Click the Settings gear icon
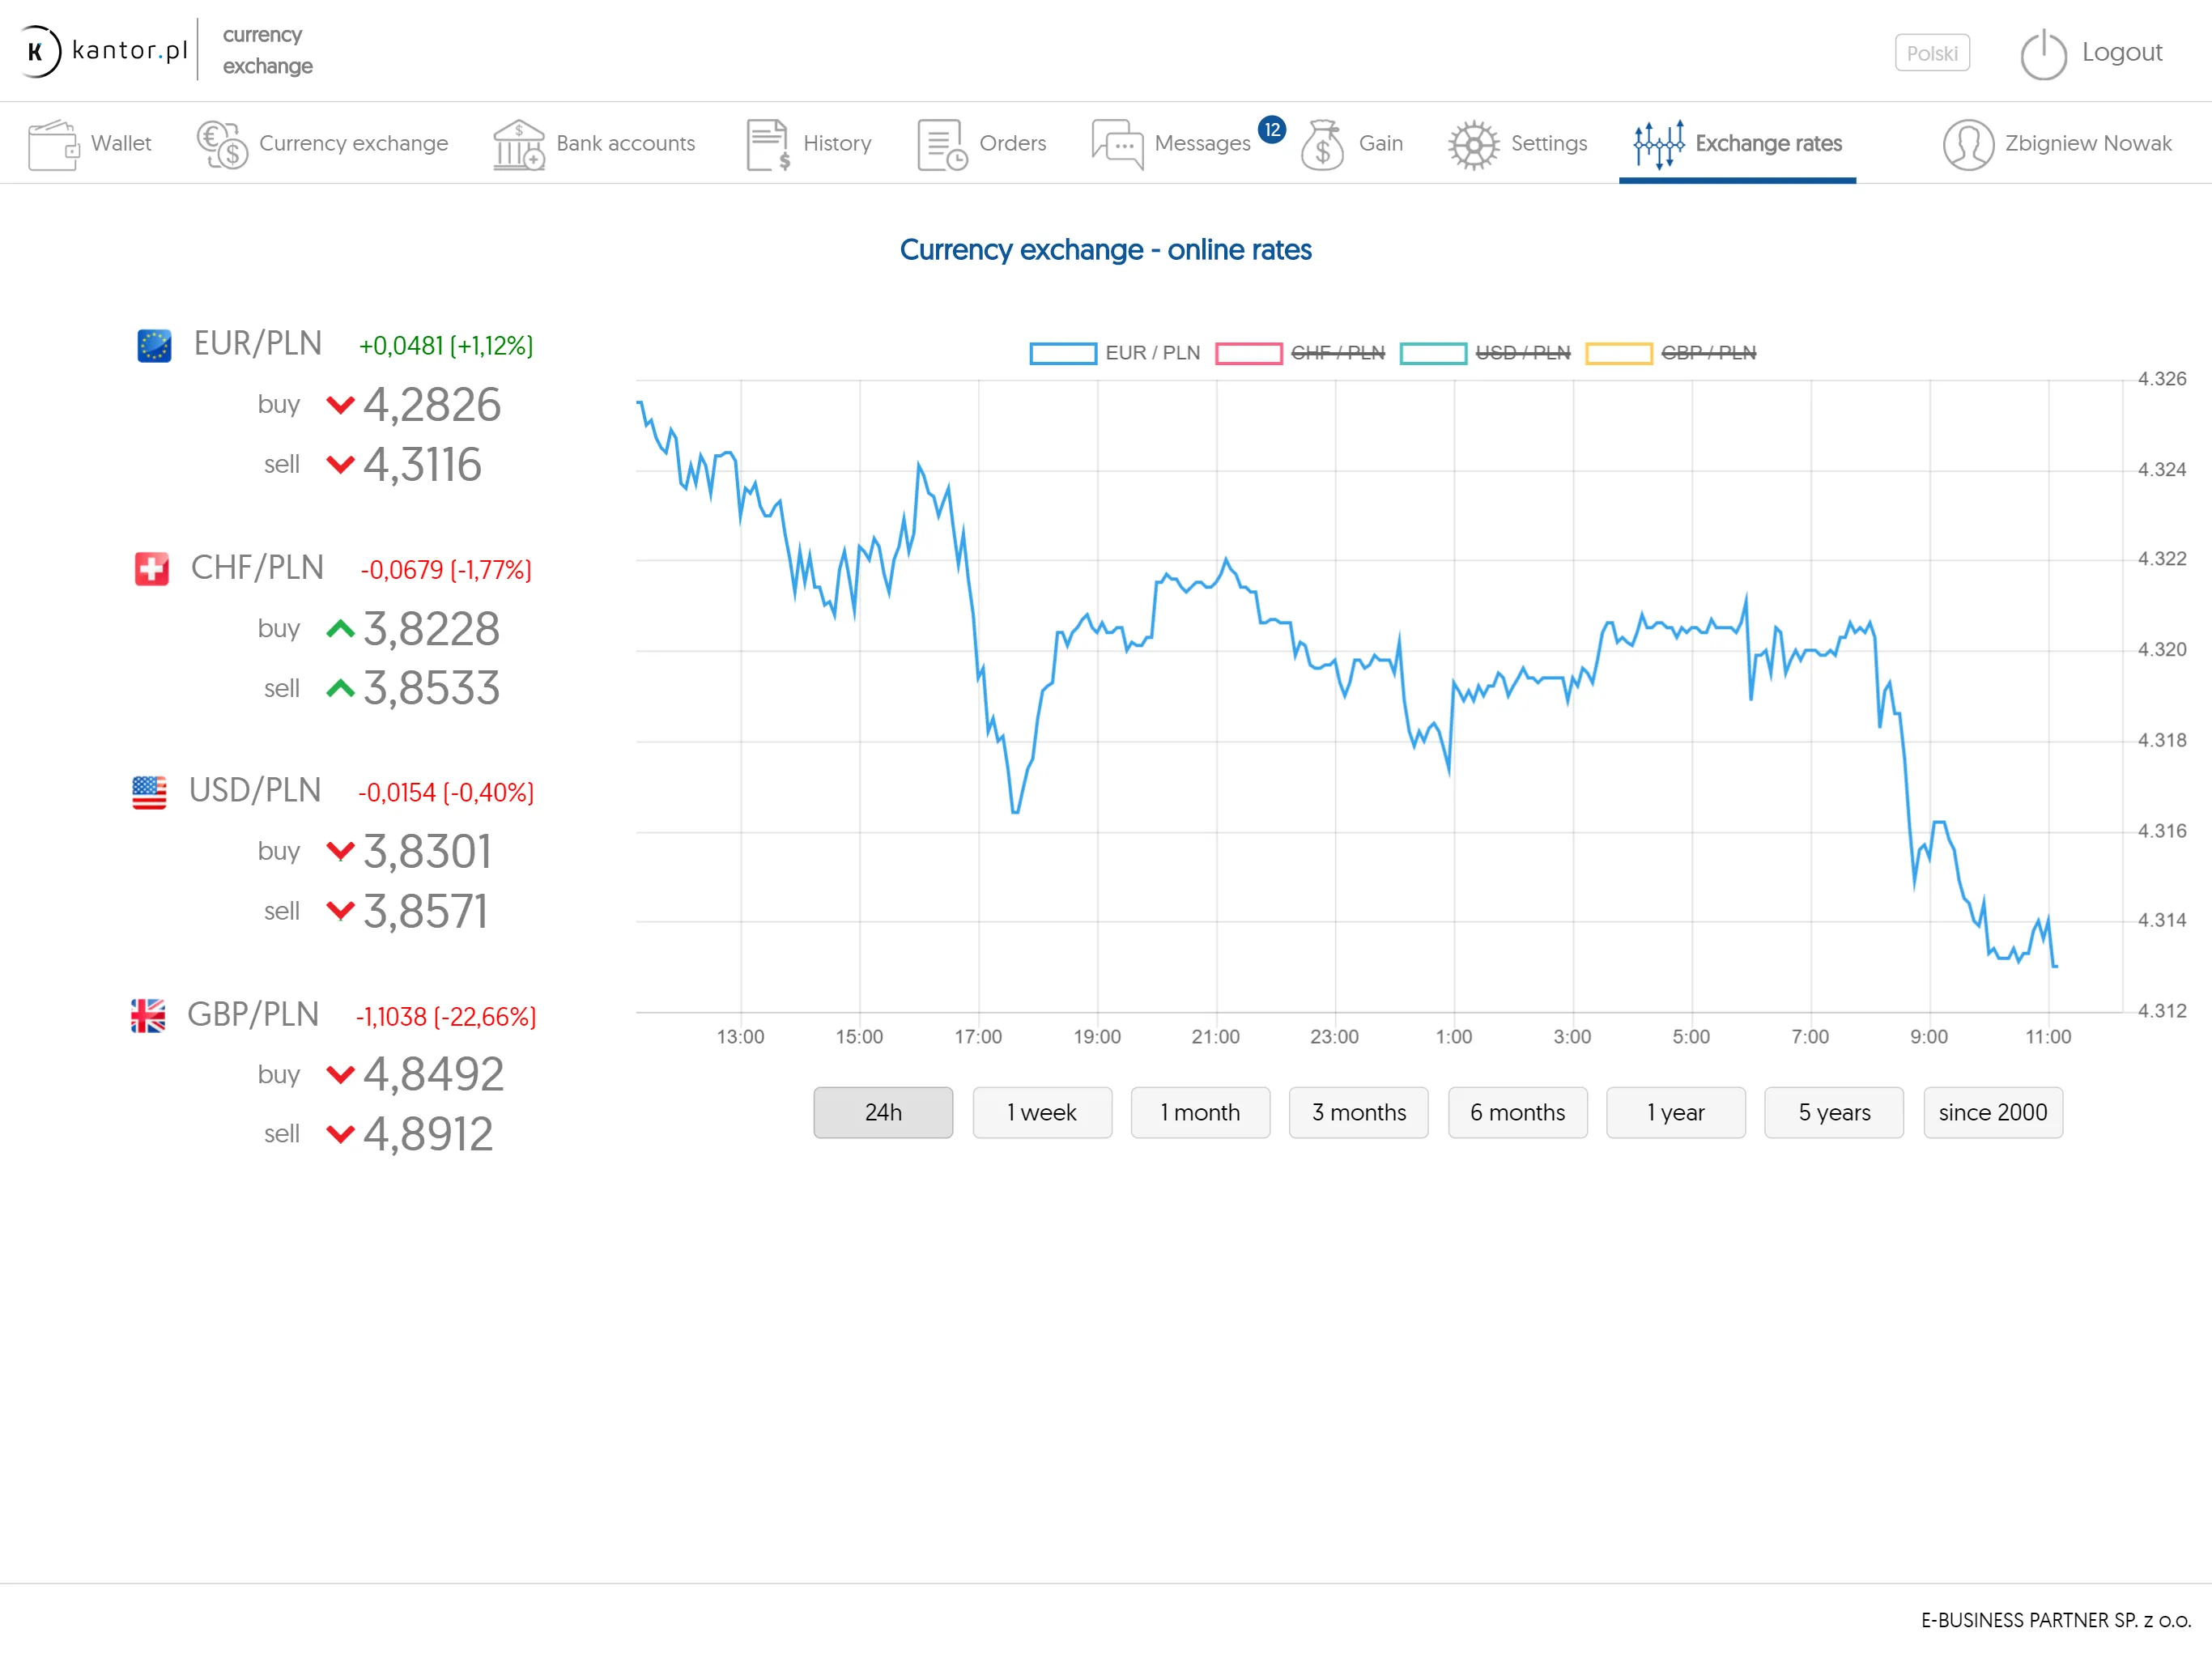 [x=1474, y=142]
